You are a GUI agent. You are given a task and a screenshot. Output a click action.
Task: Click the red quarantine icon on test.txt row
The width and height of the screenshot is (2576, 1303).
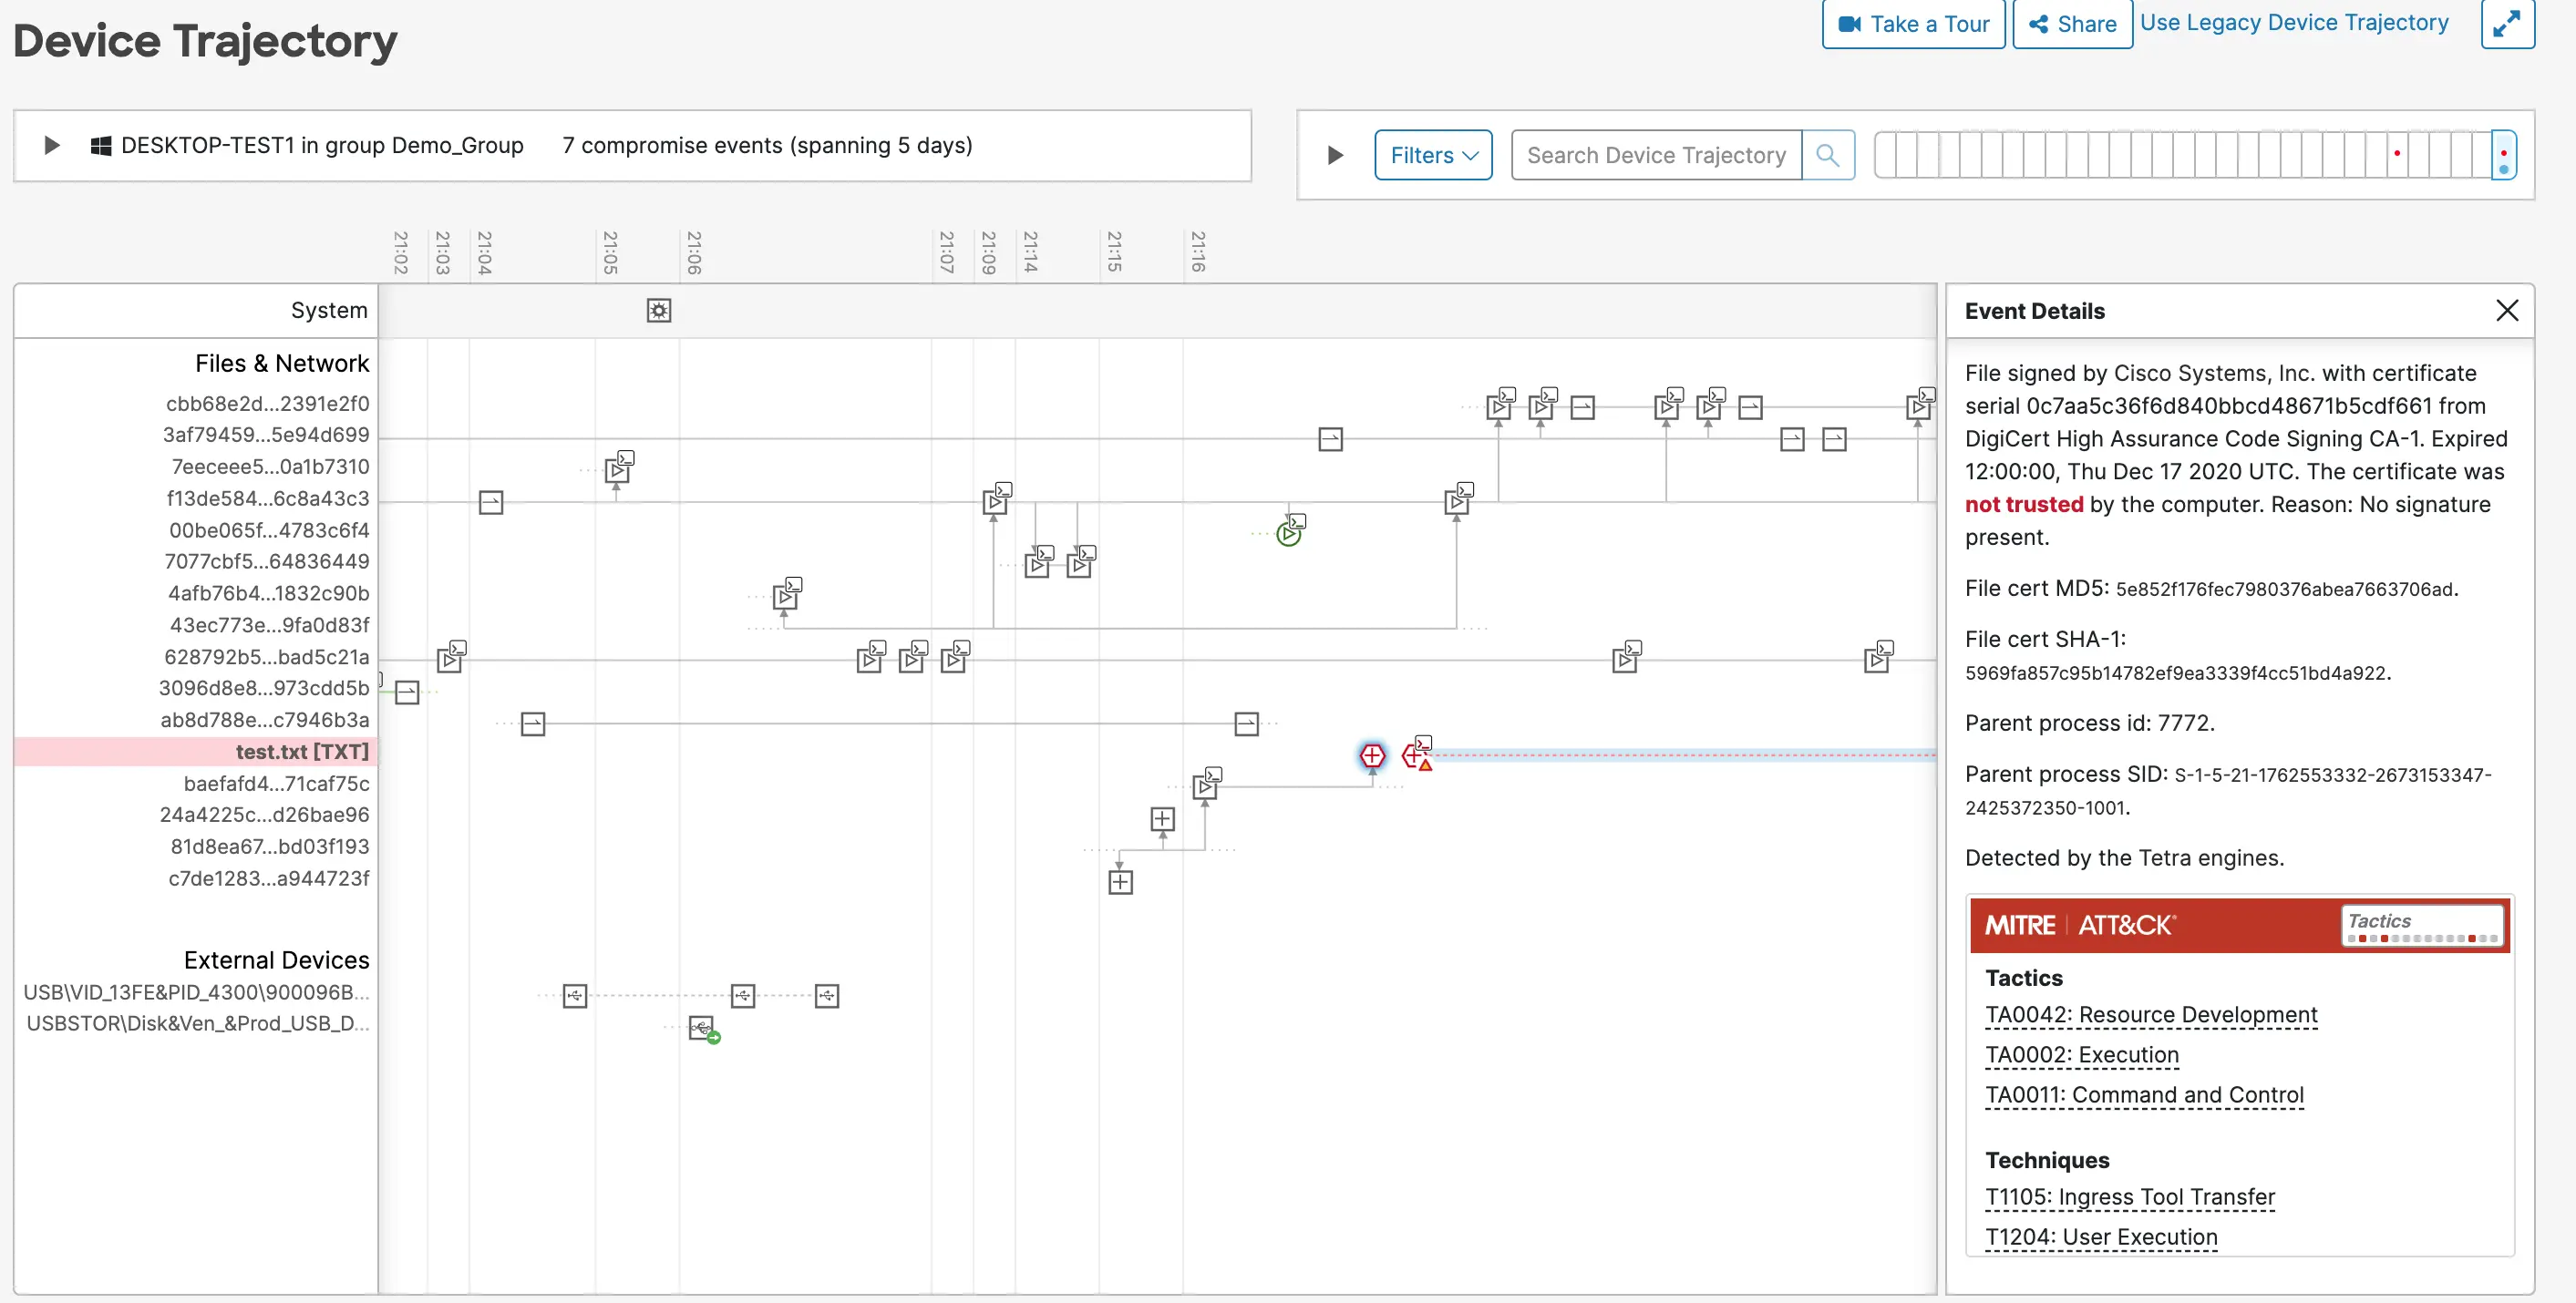click(1372, 756)
